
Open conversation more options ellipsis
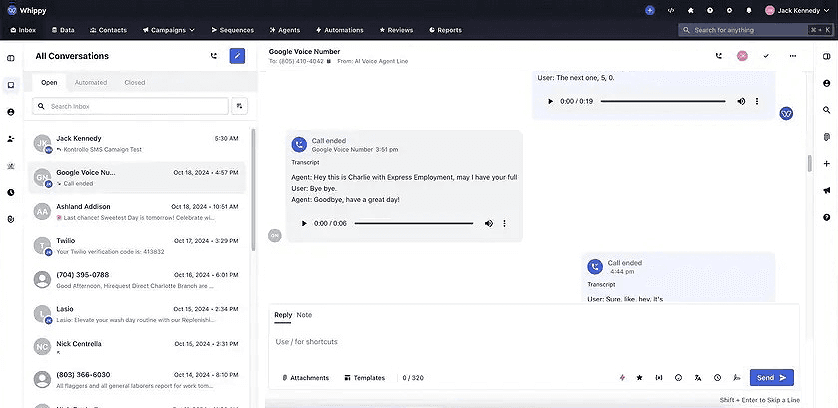point(793,56)
